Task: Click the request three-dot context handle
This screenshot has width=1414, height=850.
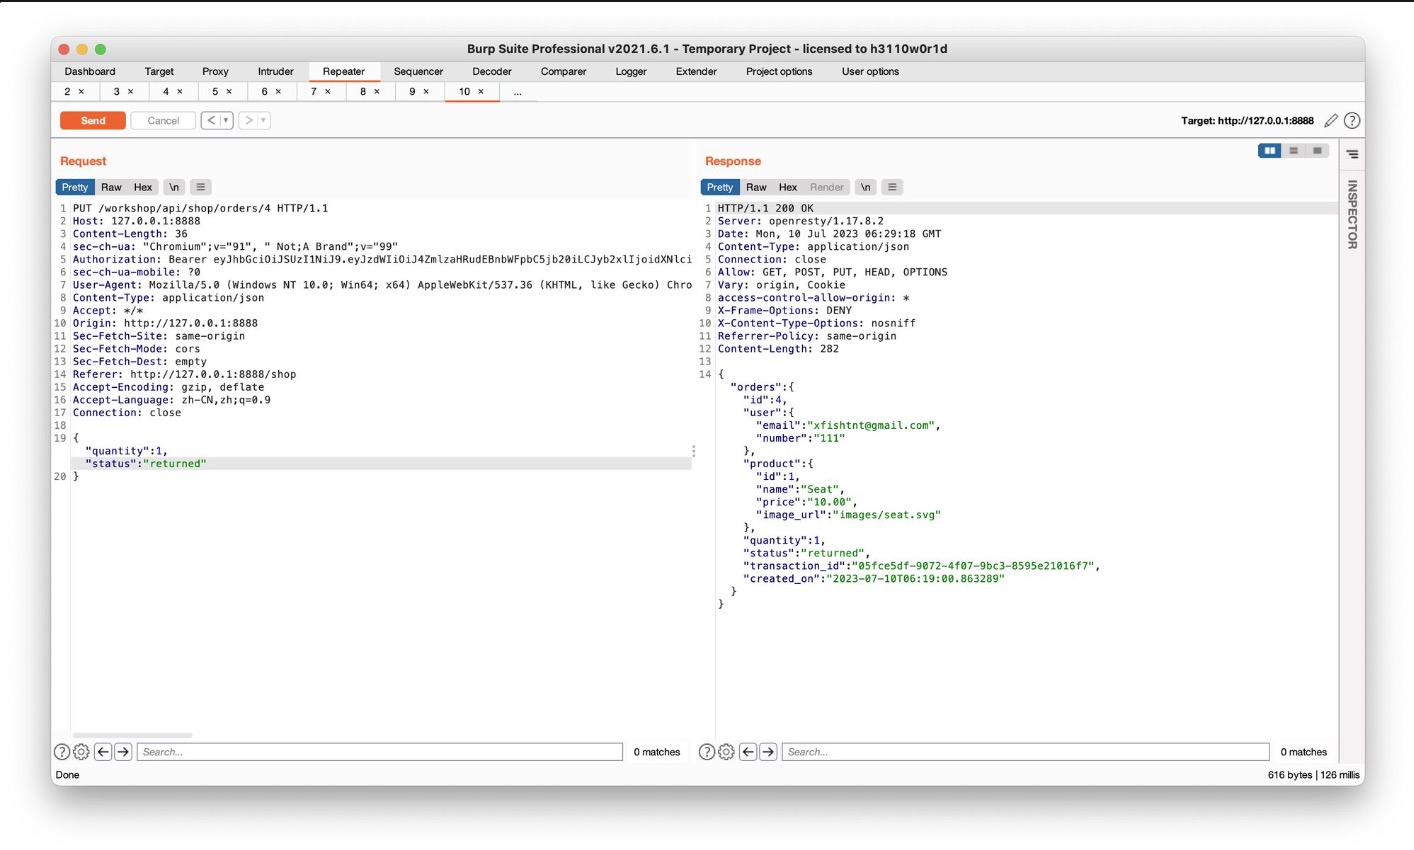Action: (693, 451)
